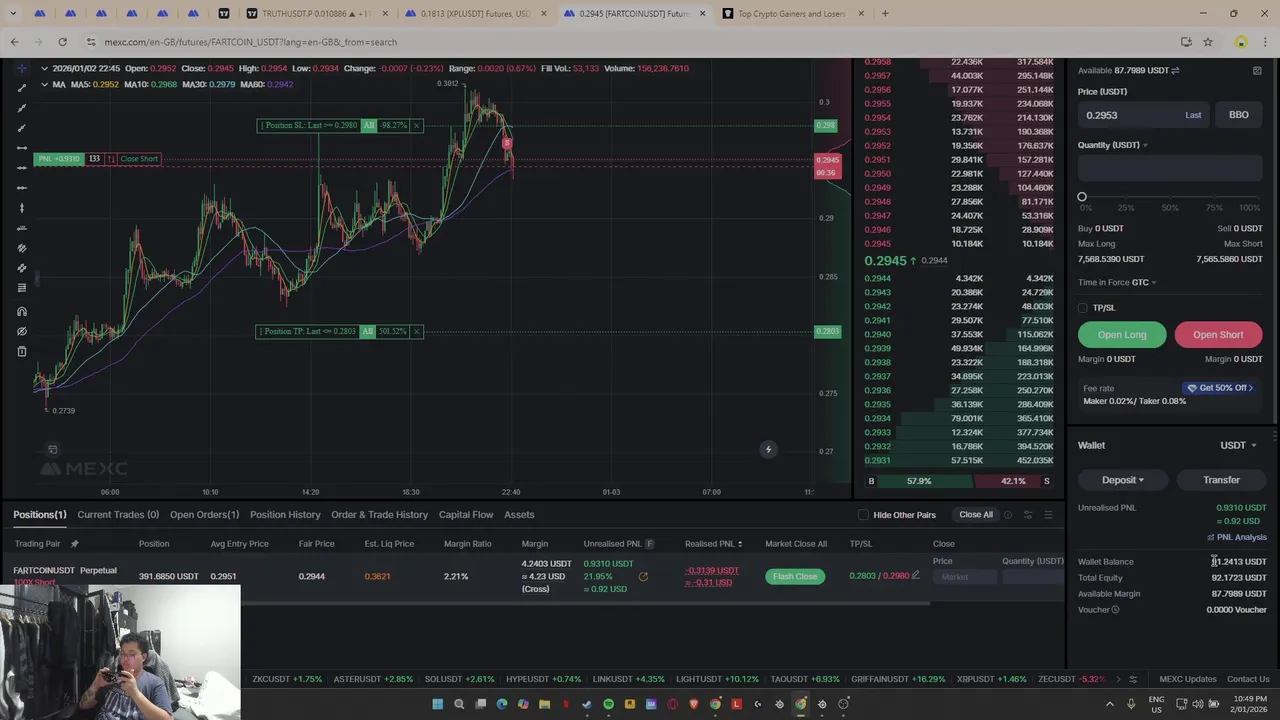Click the Open Long button

(1122, 335)
